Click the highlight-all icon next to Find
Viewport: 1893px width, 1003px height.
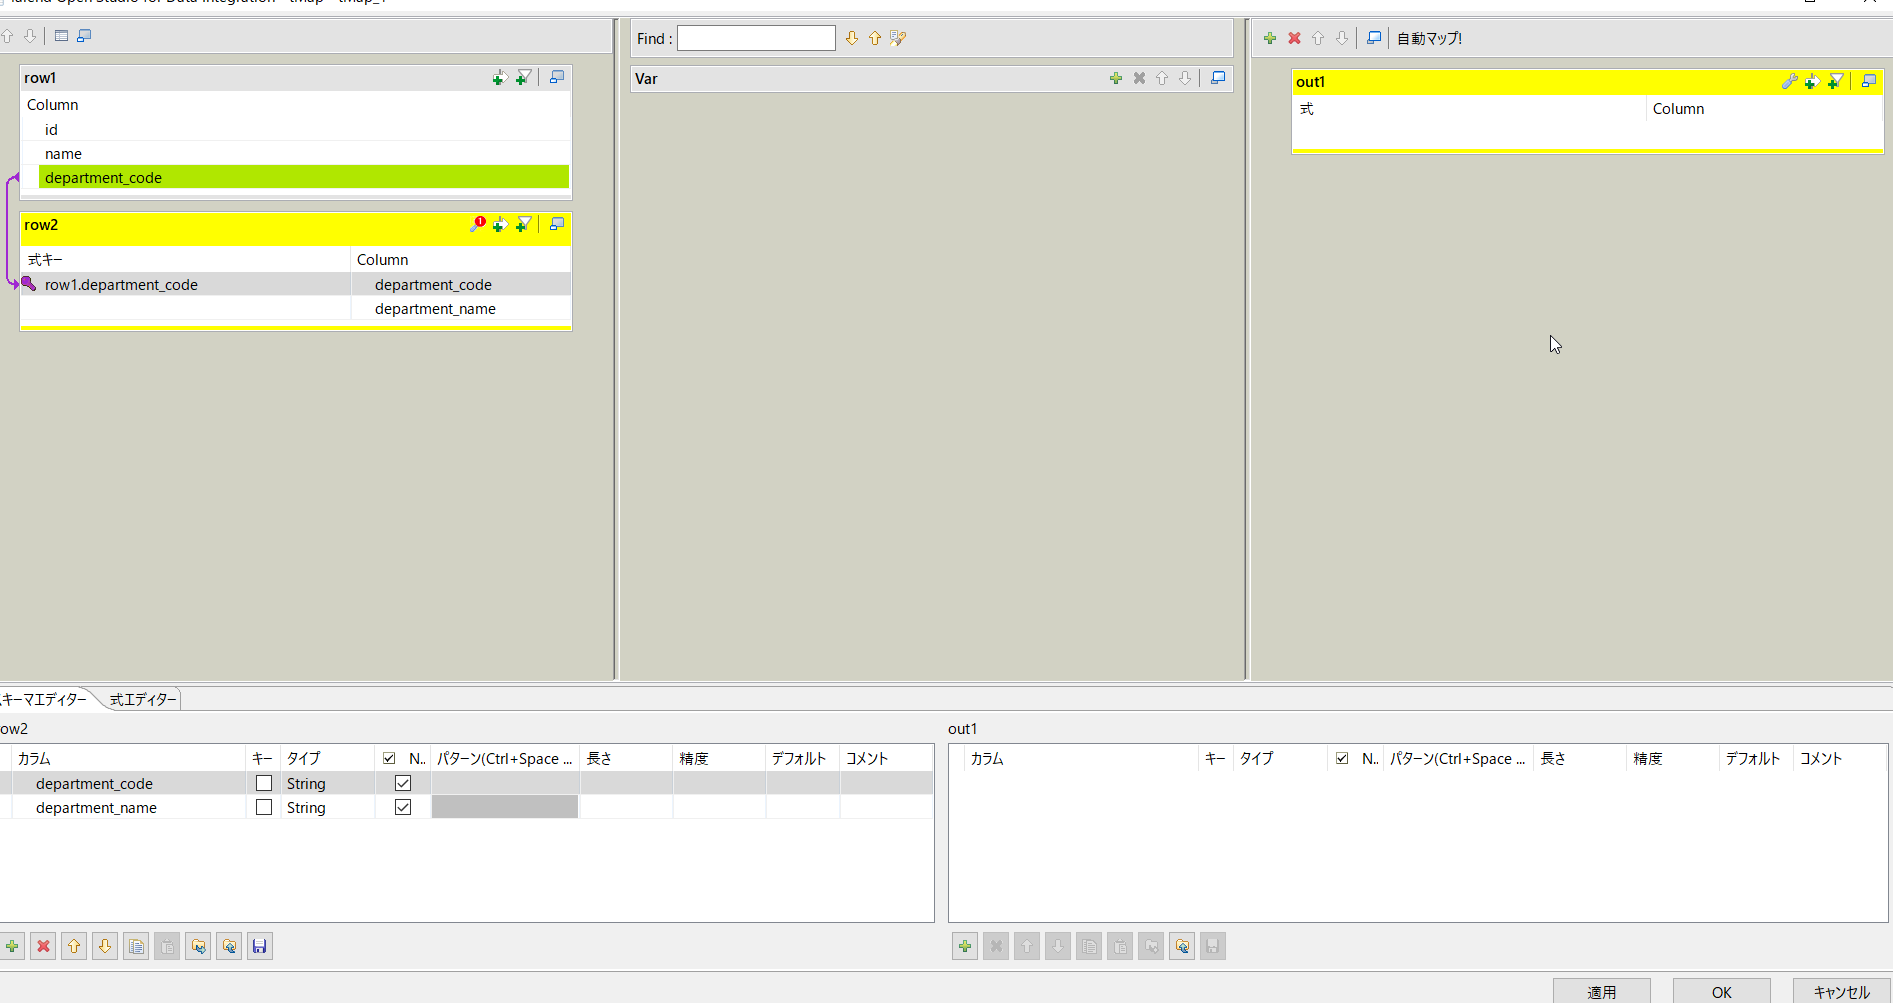pos(898,38)
